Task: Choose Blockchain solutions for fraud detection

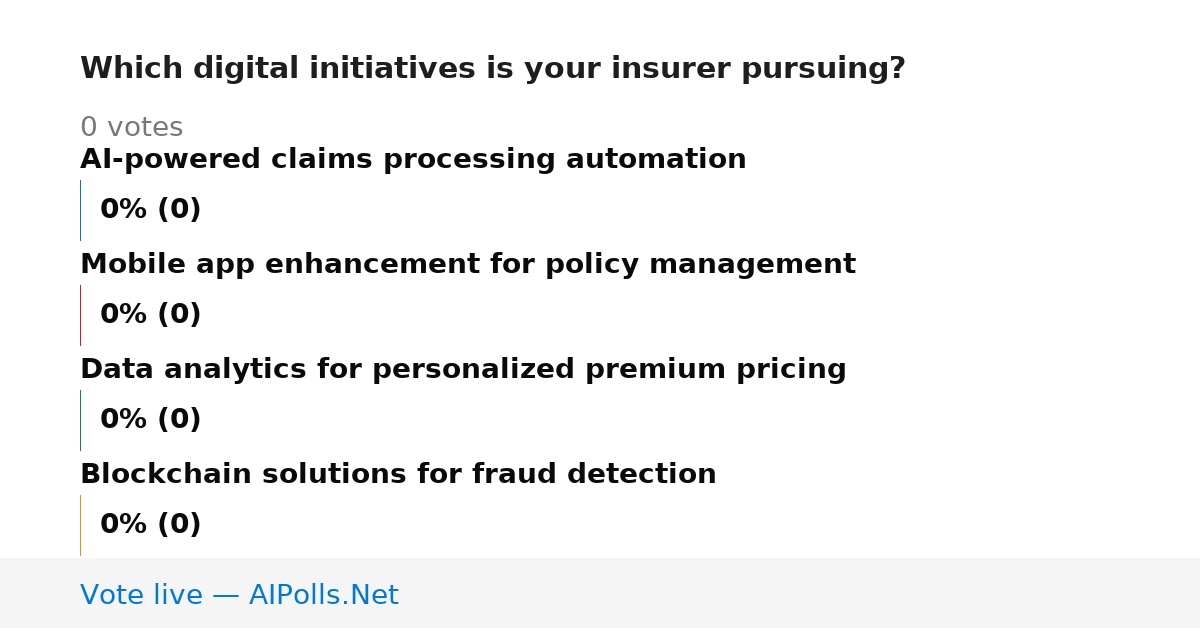Action: (398, 475)
